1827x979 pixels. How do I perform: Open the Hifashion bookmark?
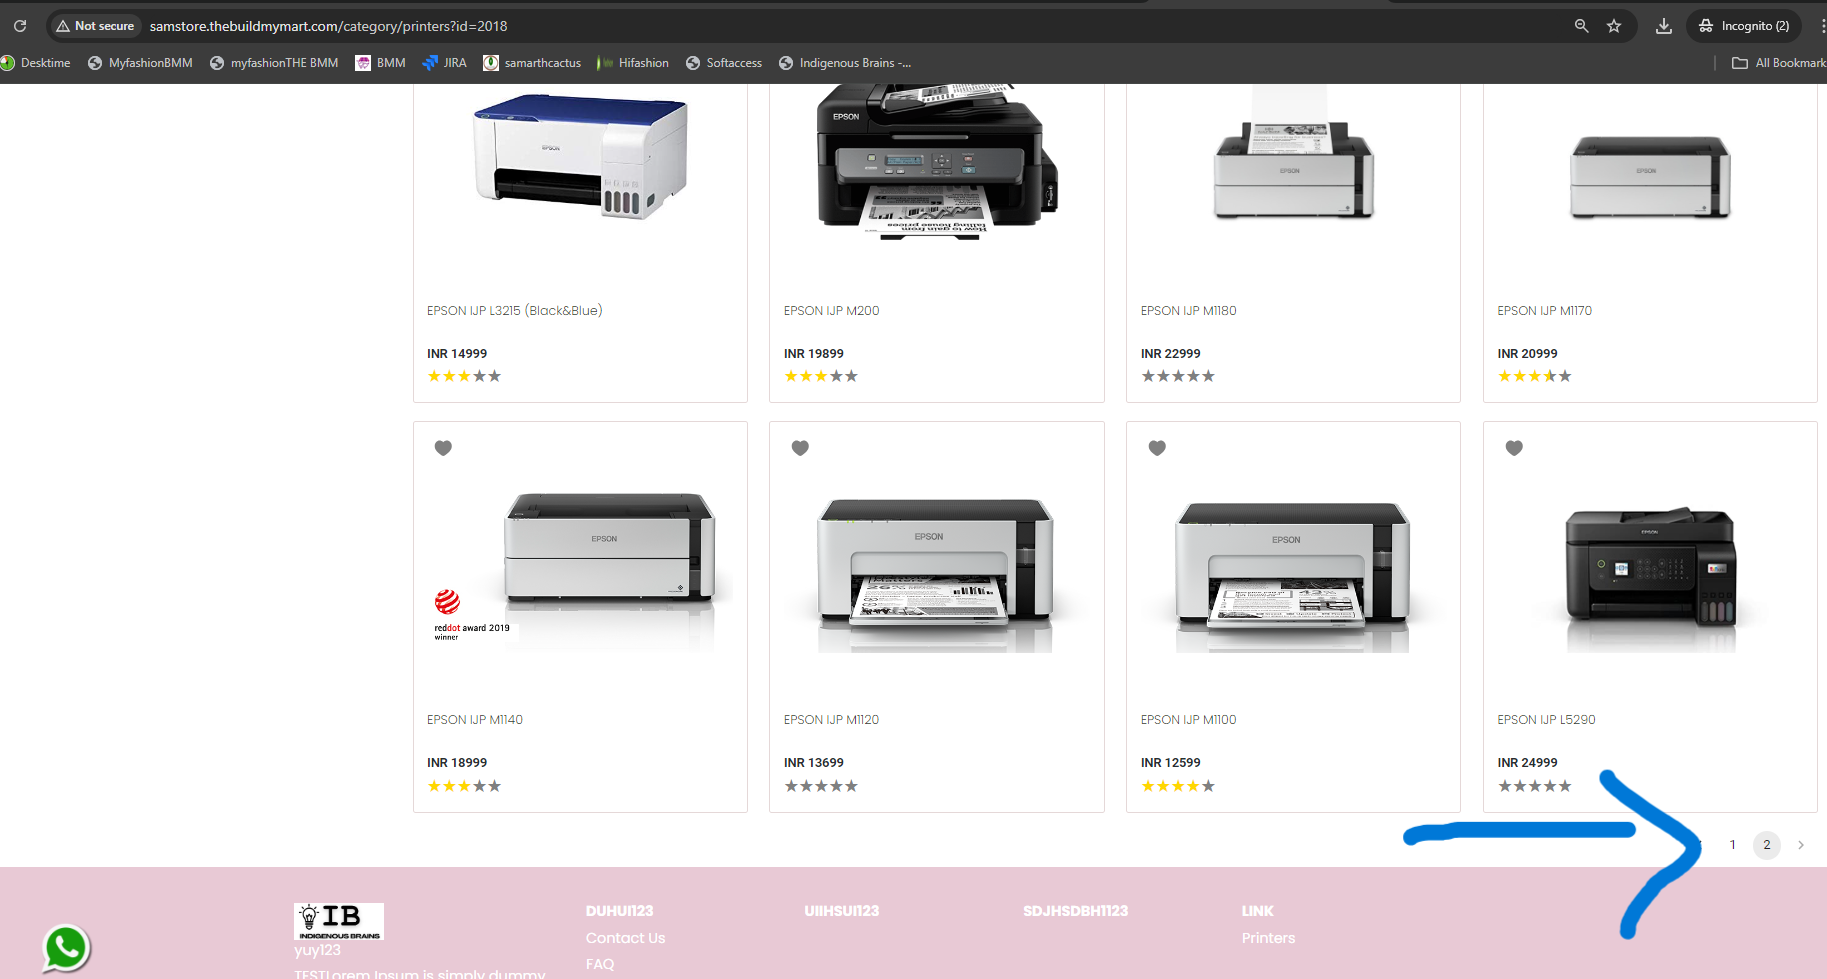(x=633, y=63)
